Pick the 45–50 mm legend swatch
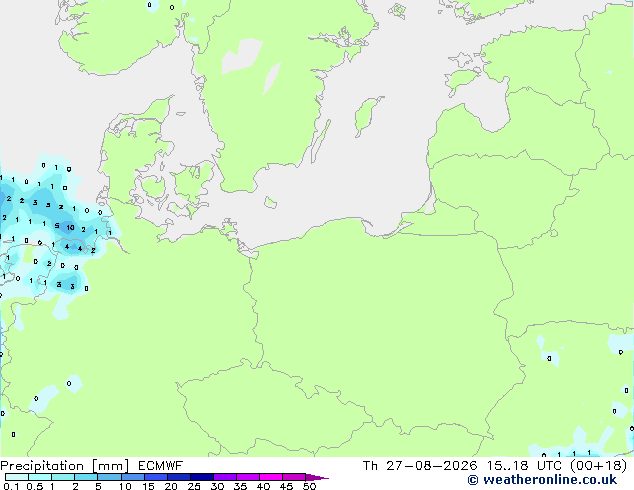The height and width of the screenshot is (490, 634). click(294, 477)
